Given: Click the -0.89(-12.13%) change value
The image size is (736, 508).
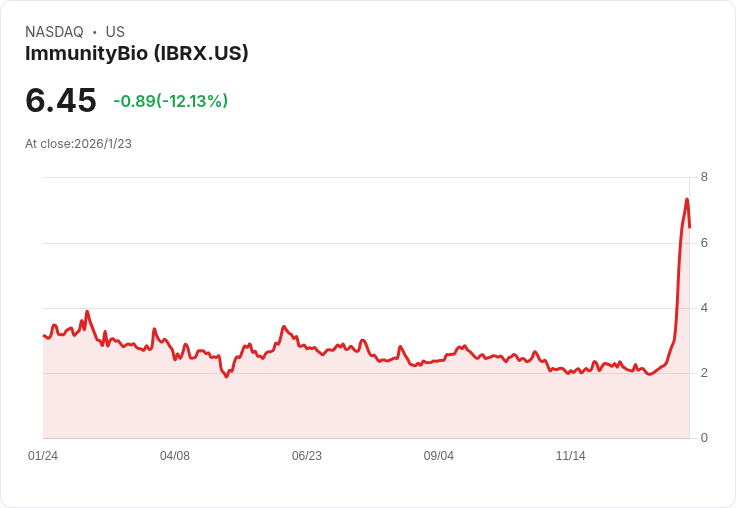Looking at the screenshot, I should click(170, 101).
